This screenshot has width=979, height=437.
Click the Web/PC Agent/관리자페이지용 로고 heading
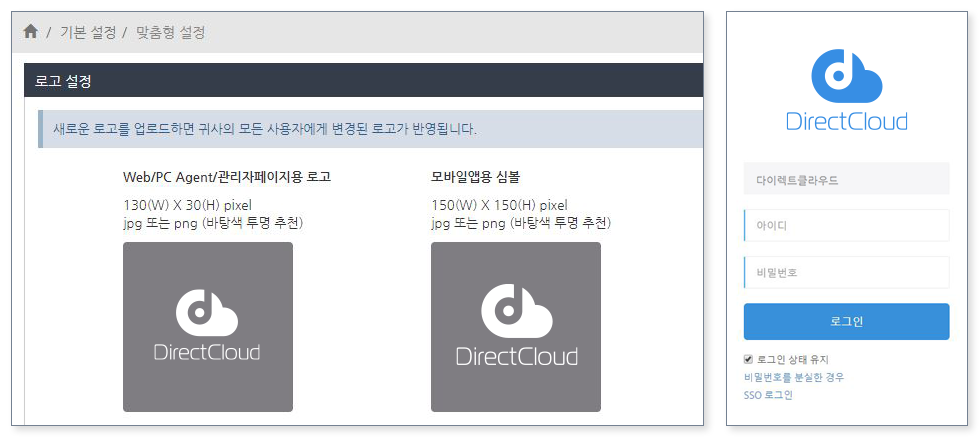pos(227,177)
